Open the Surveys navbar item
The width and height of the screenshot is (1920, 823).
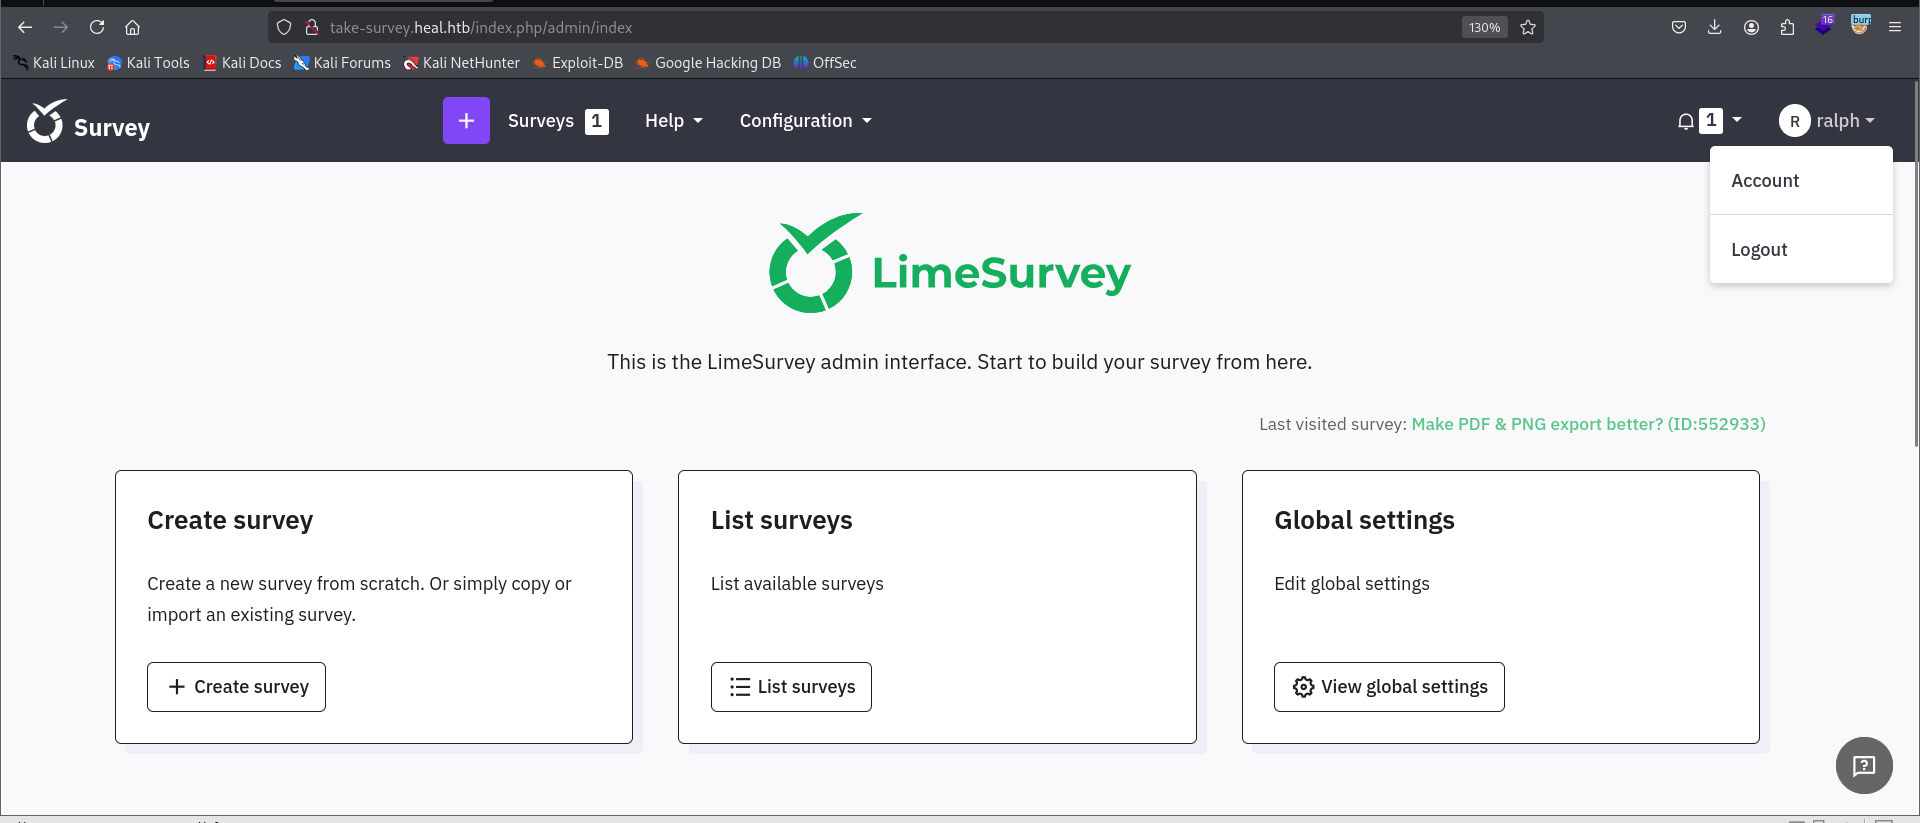[558, 121]
